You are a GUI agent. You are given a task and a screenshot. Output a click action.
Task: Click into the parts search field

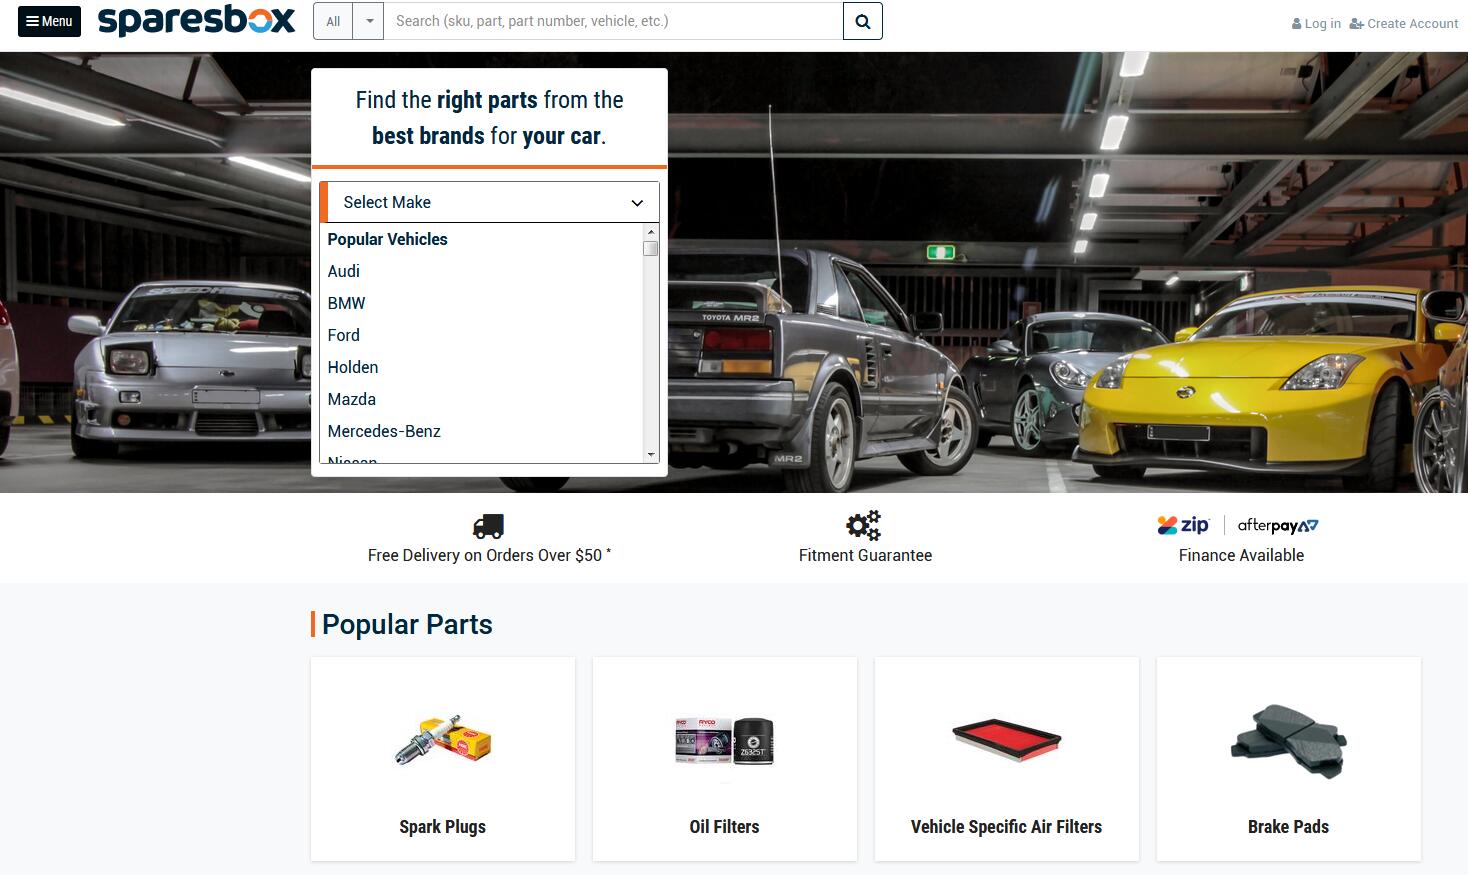coord(613,21)
